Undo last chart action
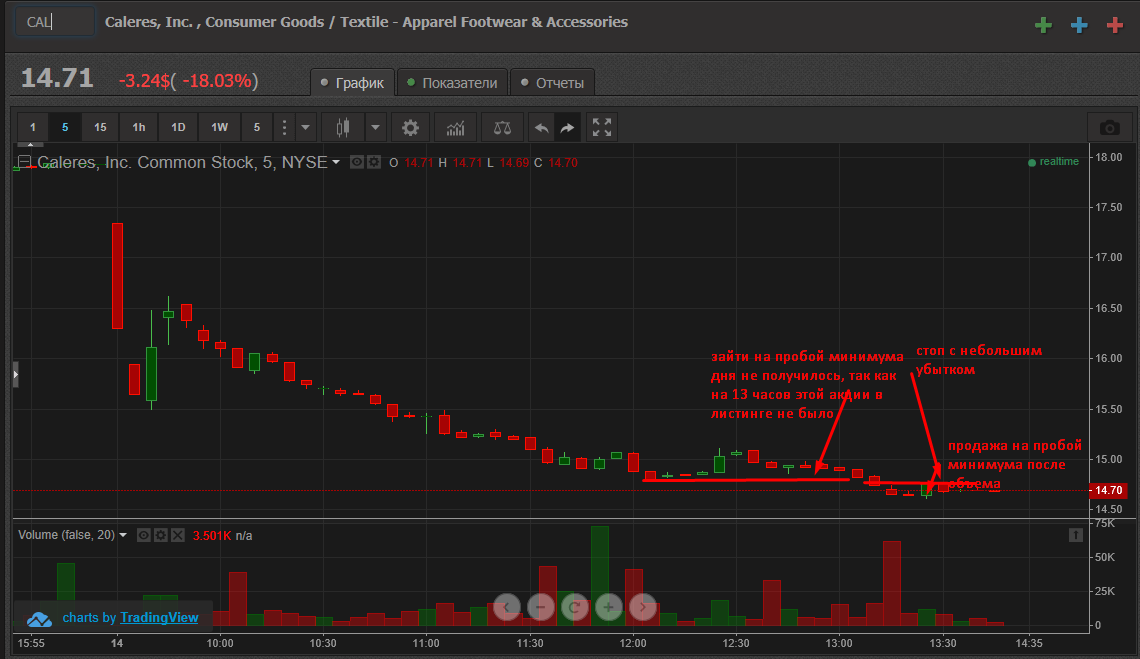 click(541, 128)
